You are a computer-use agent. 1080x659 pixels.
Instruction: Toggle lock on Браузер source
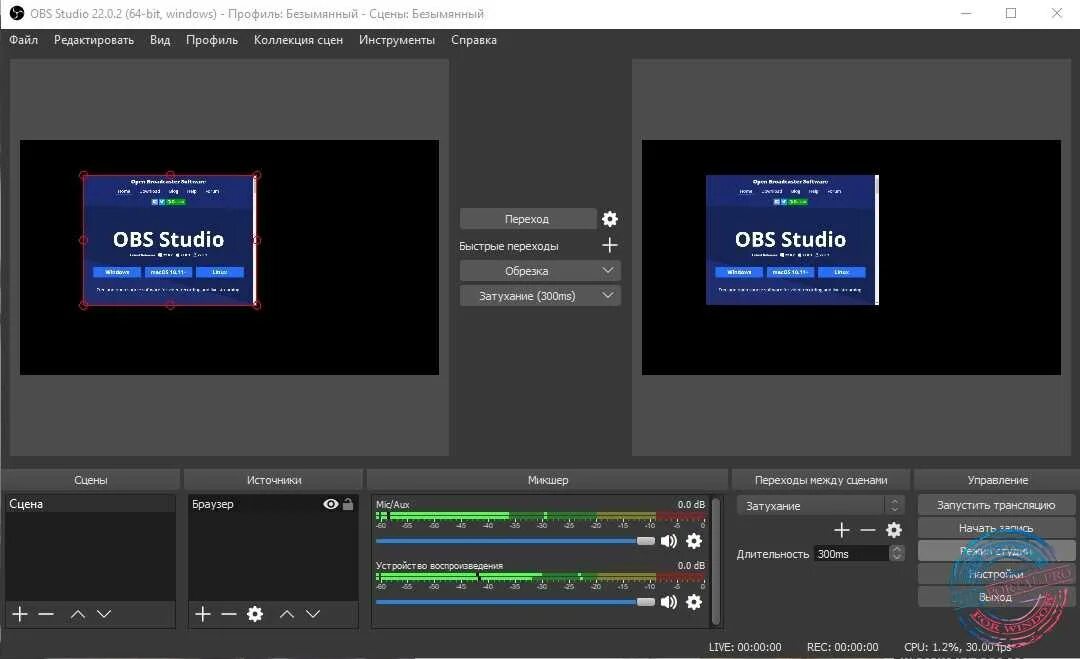(348, 504)
